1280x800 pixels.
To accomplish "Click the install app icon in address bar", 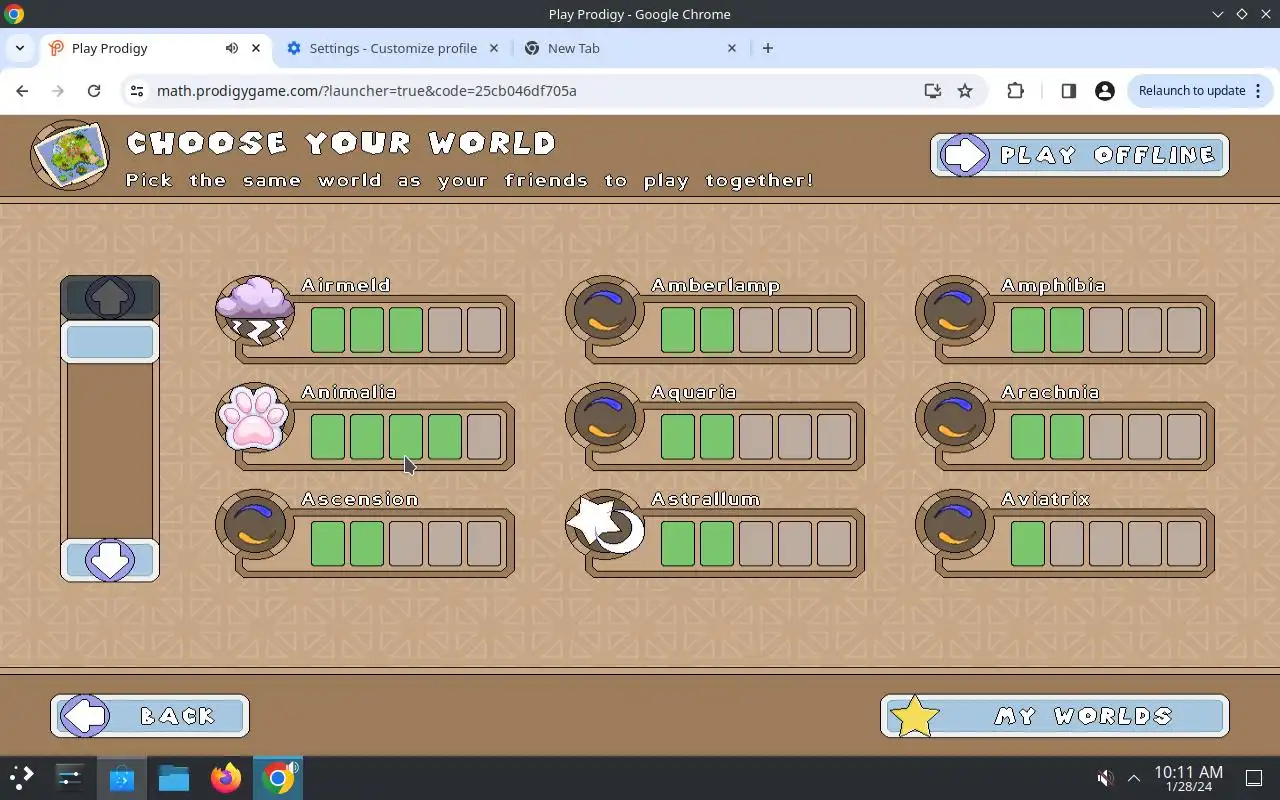I will 932,90.
